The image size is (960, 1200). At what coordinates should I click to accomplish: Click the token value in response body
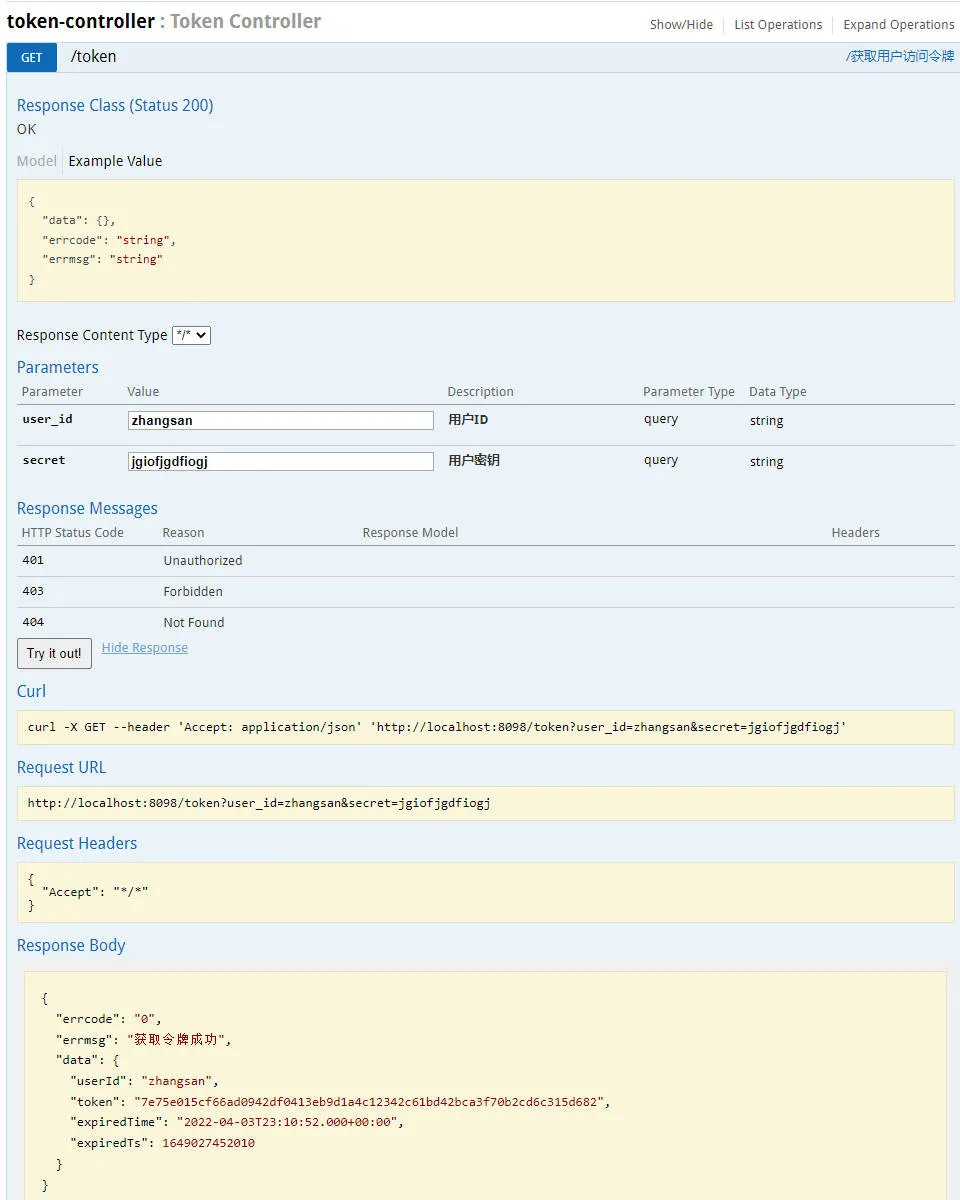point(368,1102)
